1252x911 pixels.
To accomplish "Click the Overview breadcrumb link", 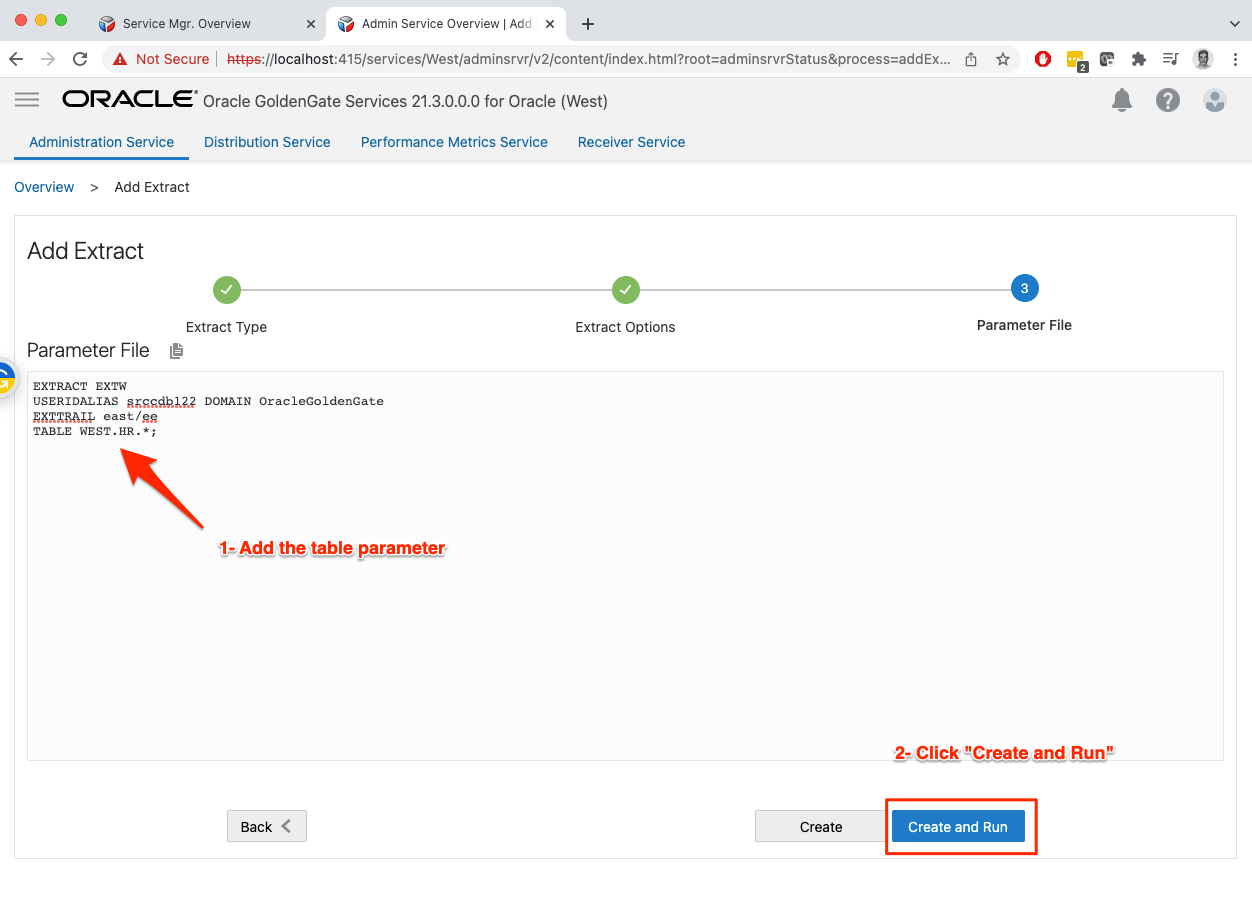I will coord(44,187).
